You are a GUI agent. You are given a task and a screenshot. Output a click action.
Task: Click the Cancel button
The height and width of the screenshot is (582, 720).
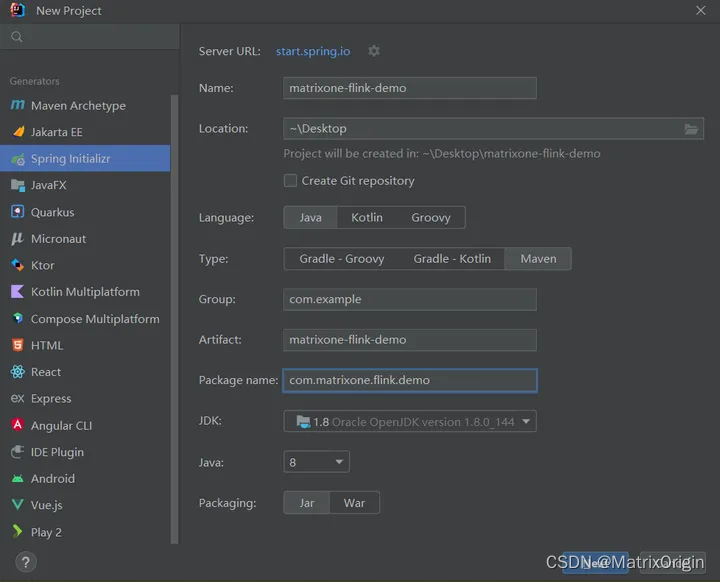672,563
